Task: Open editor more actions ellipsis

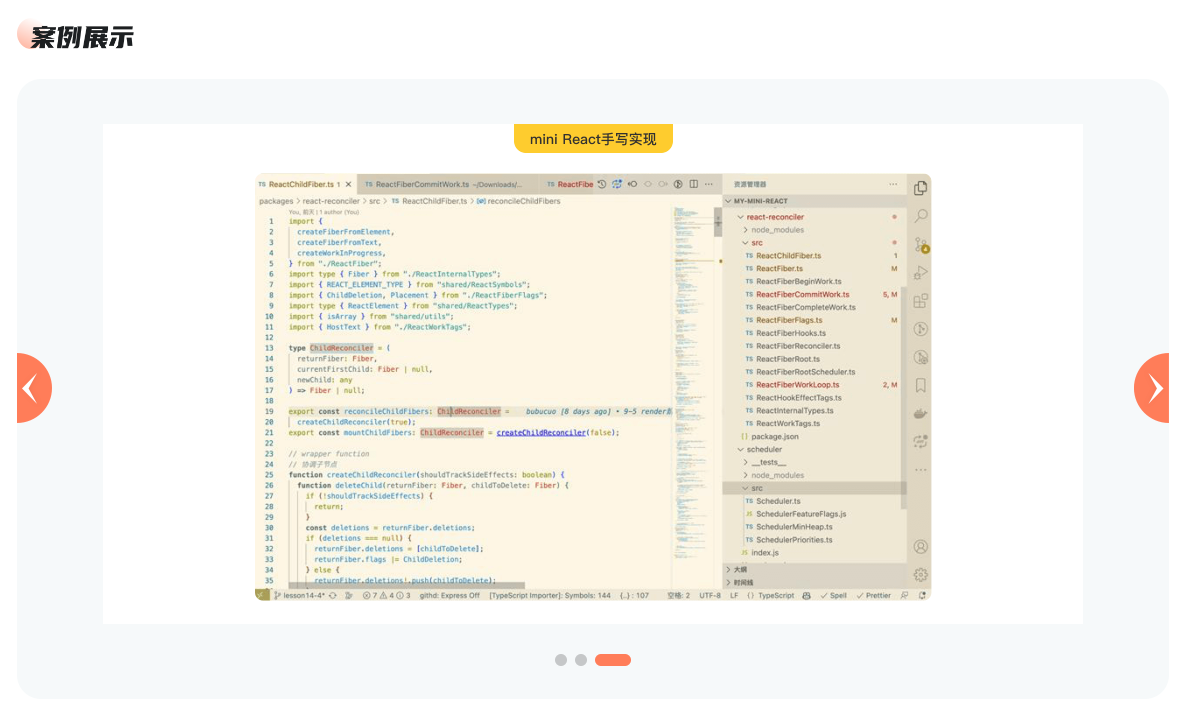Action: (x=709, y=184)
